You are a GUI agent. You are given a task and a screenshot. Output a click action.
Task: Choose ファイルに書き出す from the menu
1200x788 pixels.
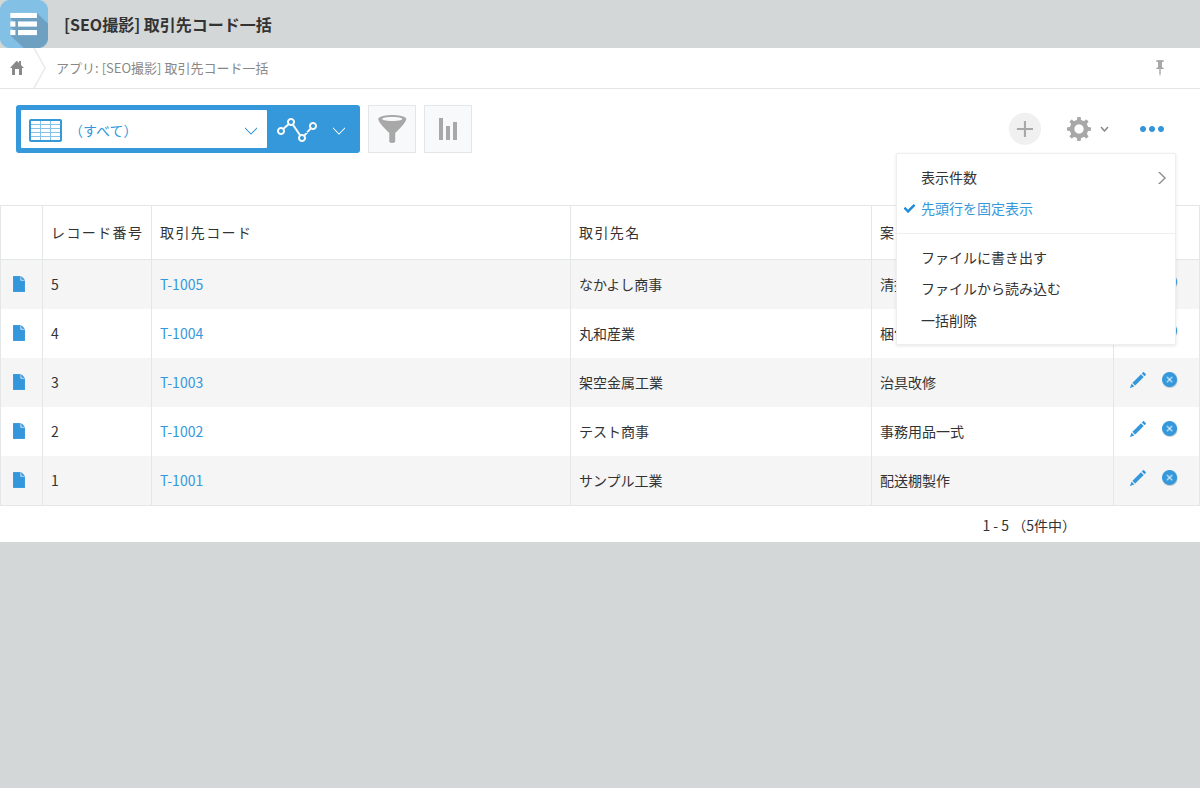point(1036,258)
